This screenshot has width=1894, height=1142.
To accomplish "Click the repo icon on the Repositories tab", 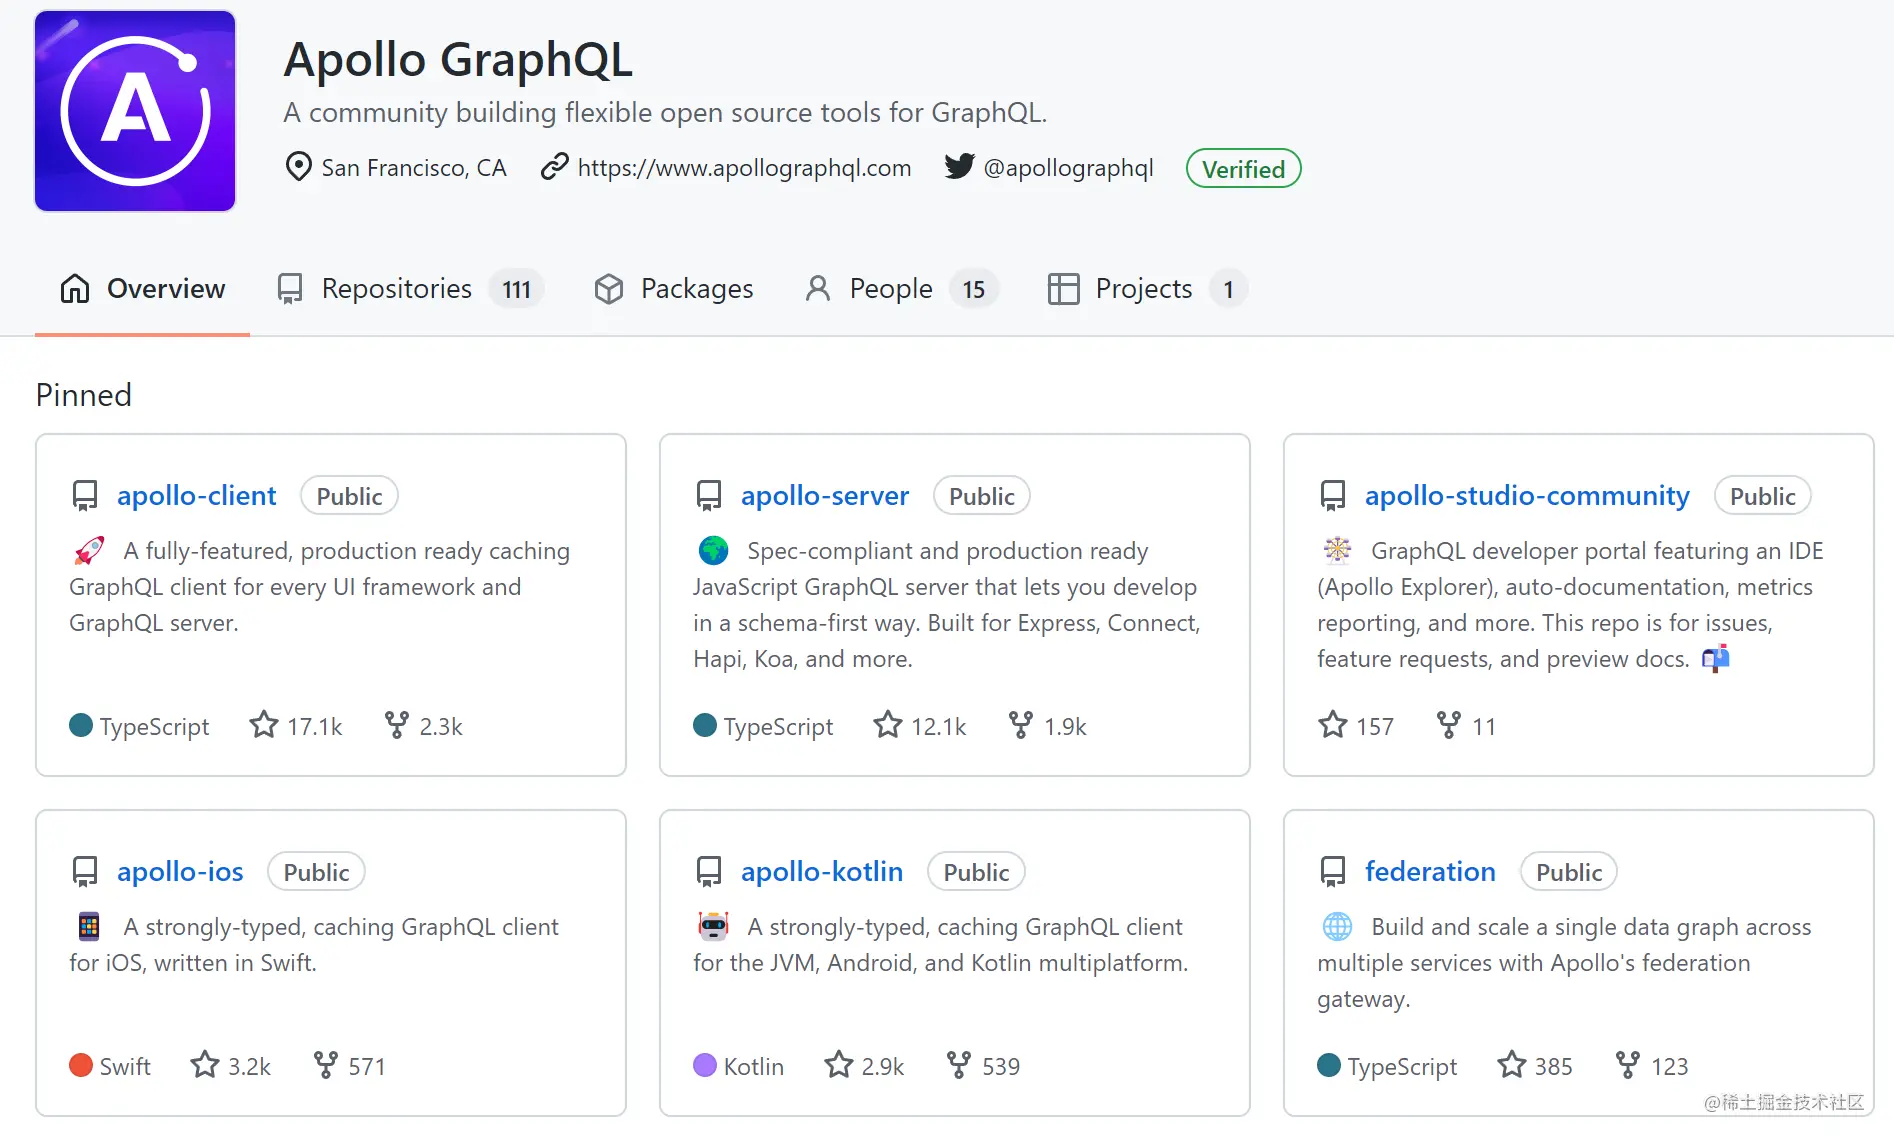I will coord(290,289).
